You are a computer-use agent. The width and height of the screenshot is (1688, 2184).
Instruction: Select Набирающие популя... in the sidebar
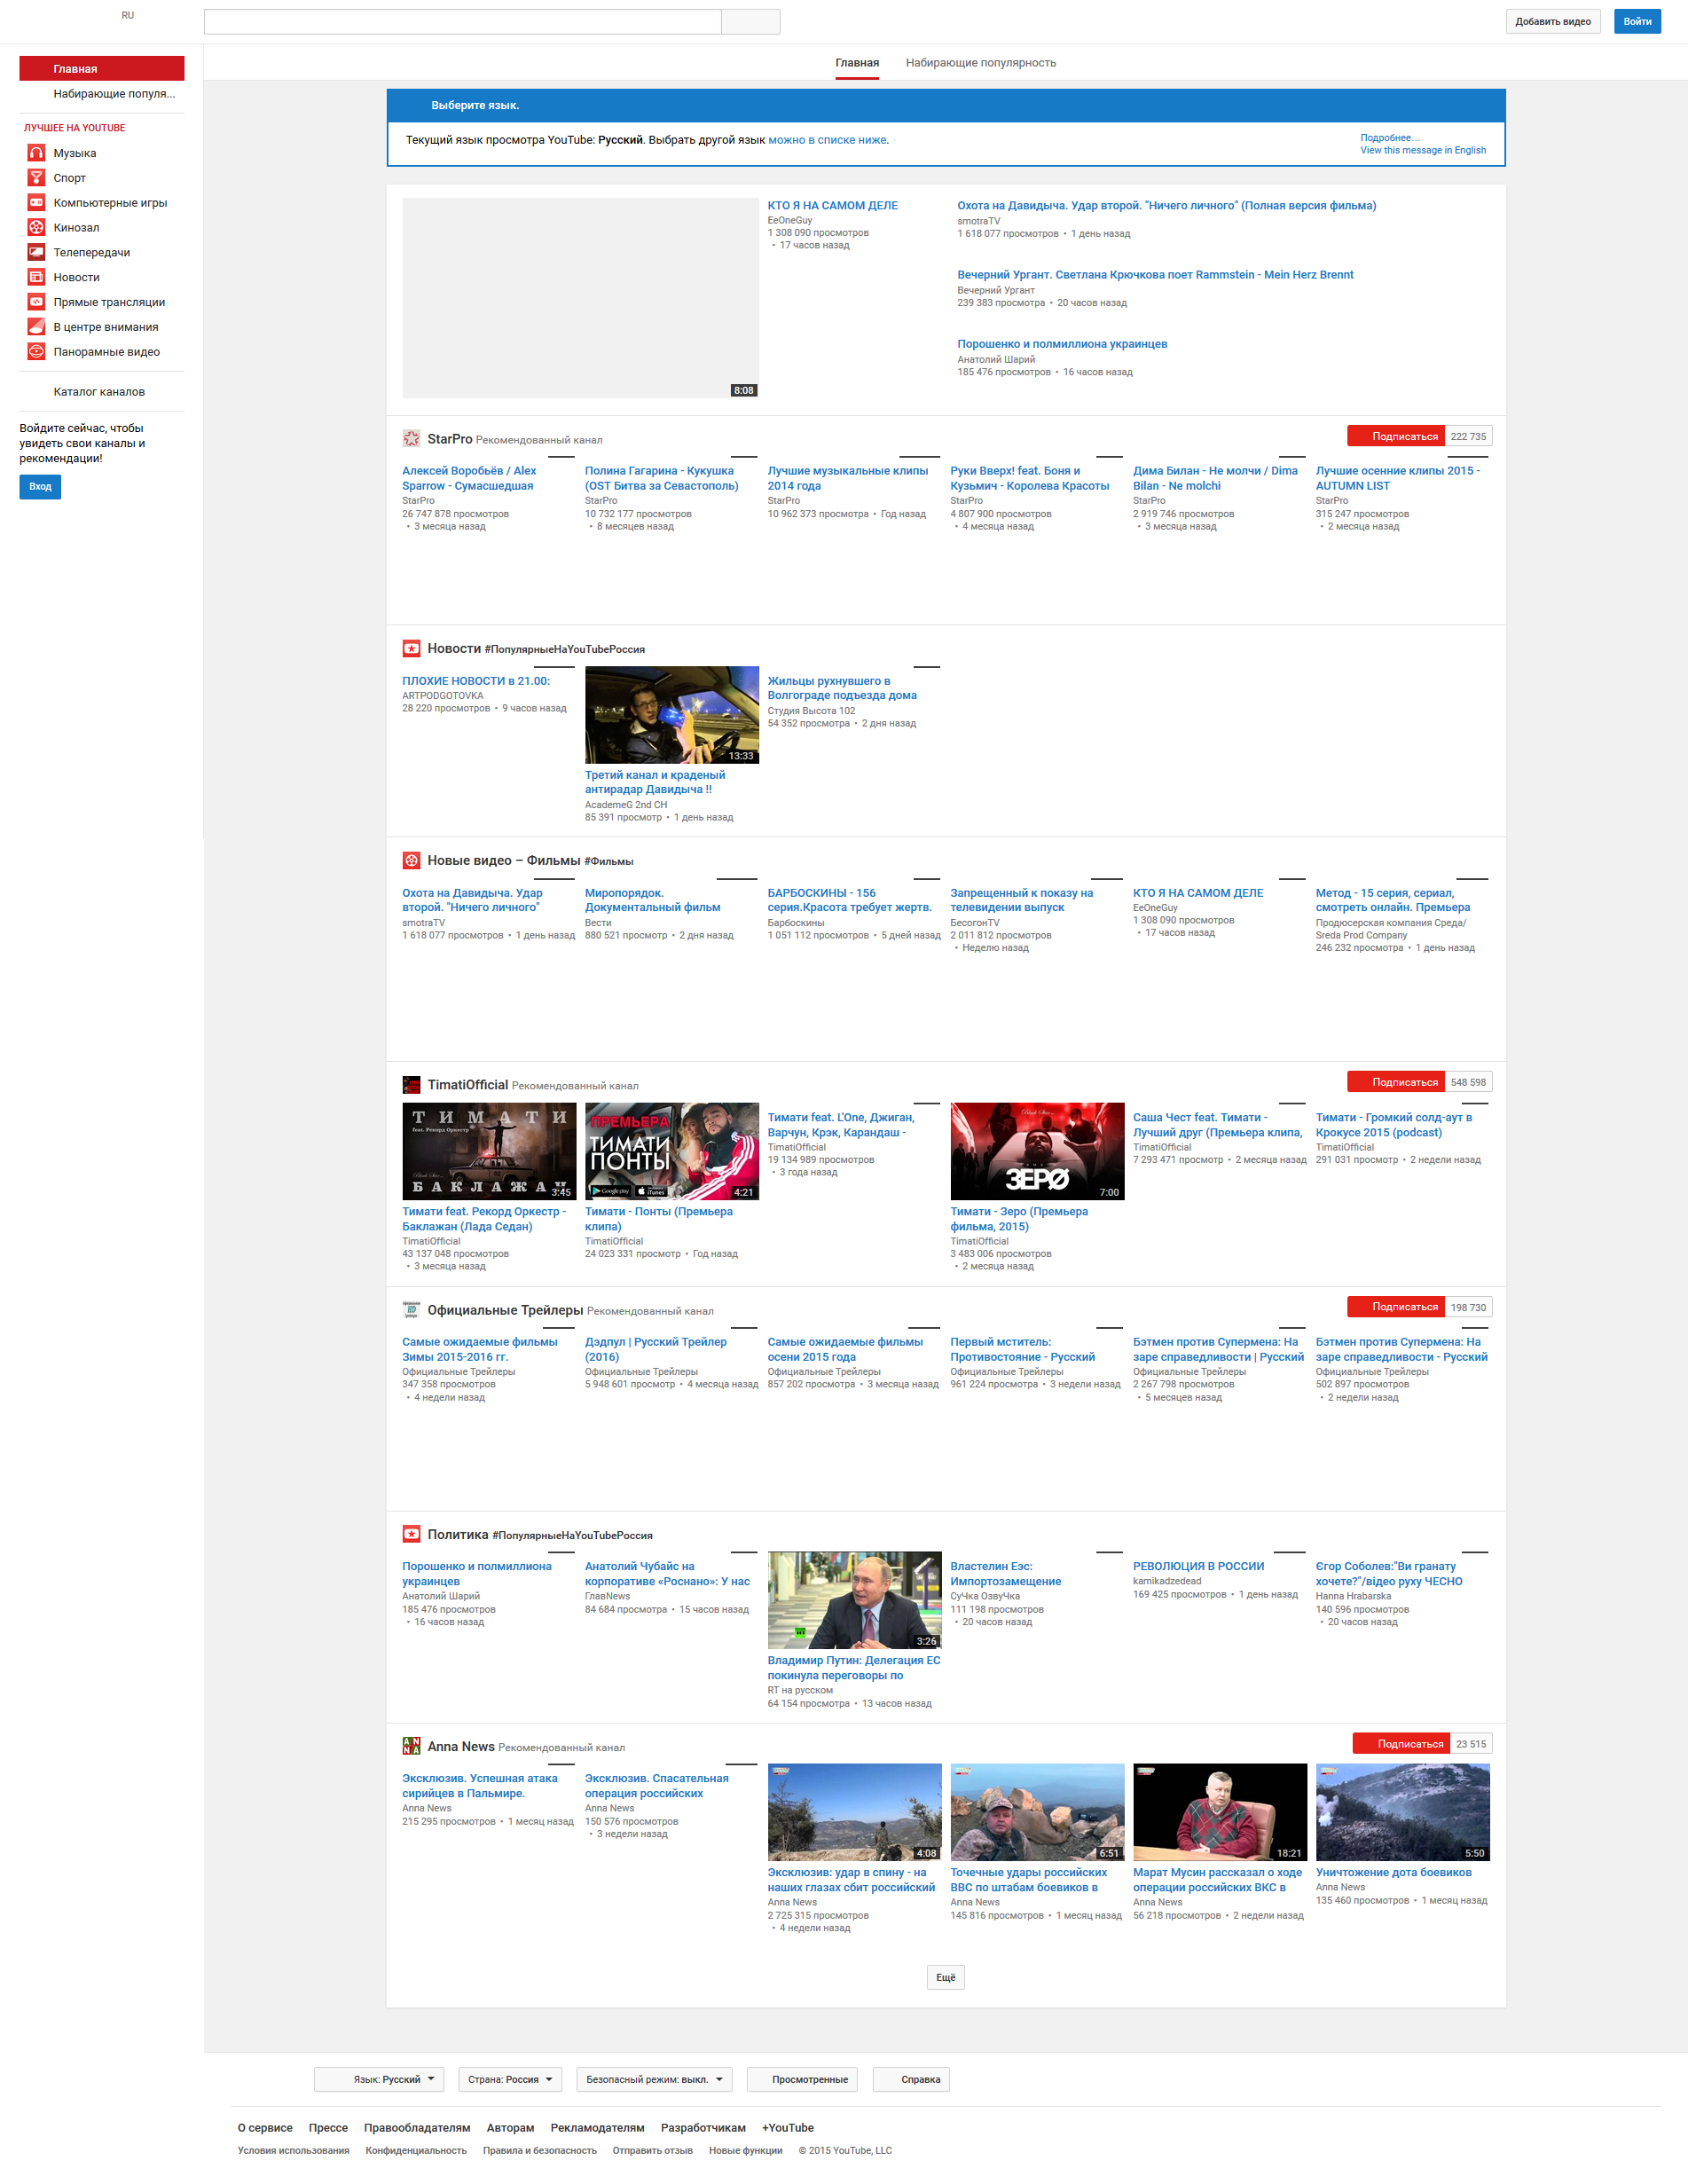(102, 94)
